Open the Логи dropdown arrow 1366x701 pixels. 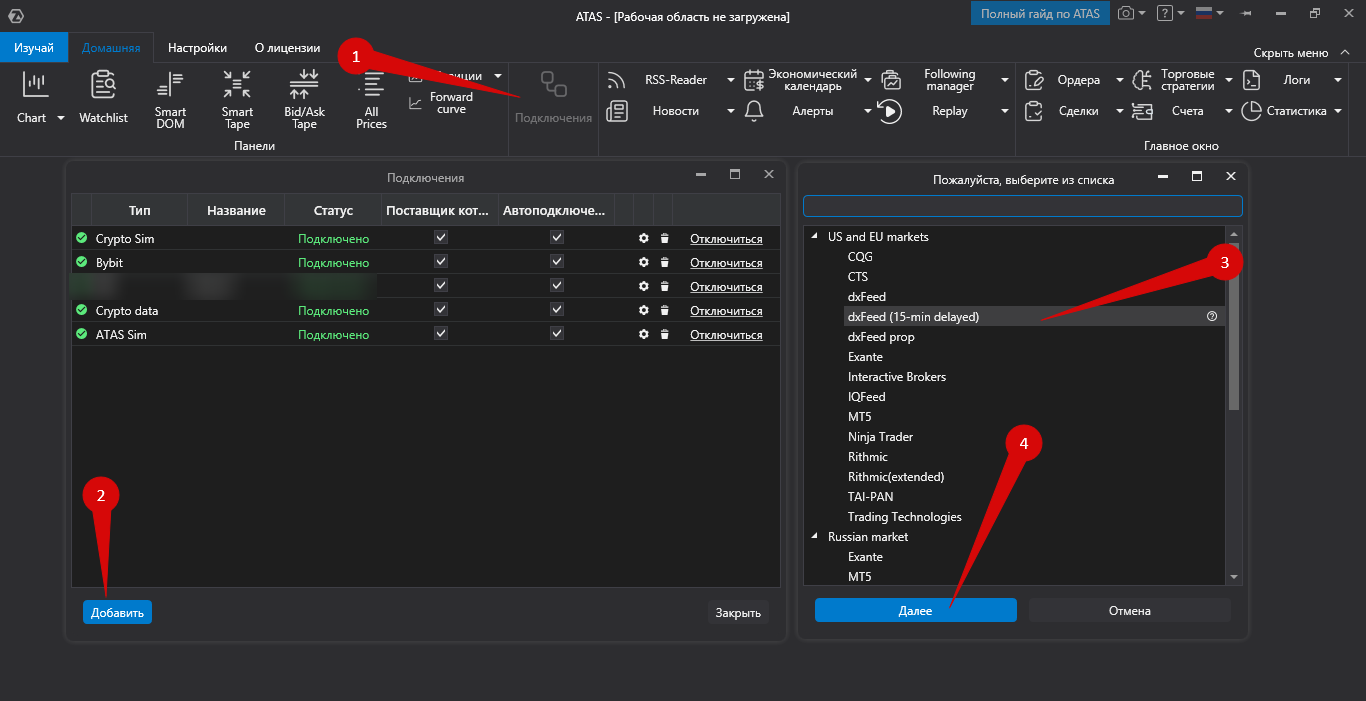(x=1337, y=80)
